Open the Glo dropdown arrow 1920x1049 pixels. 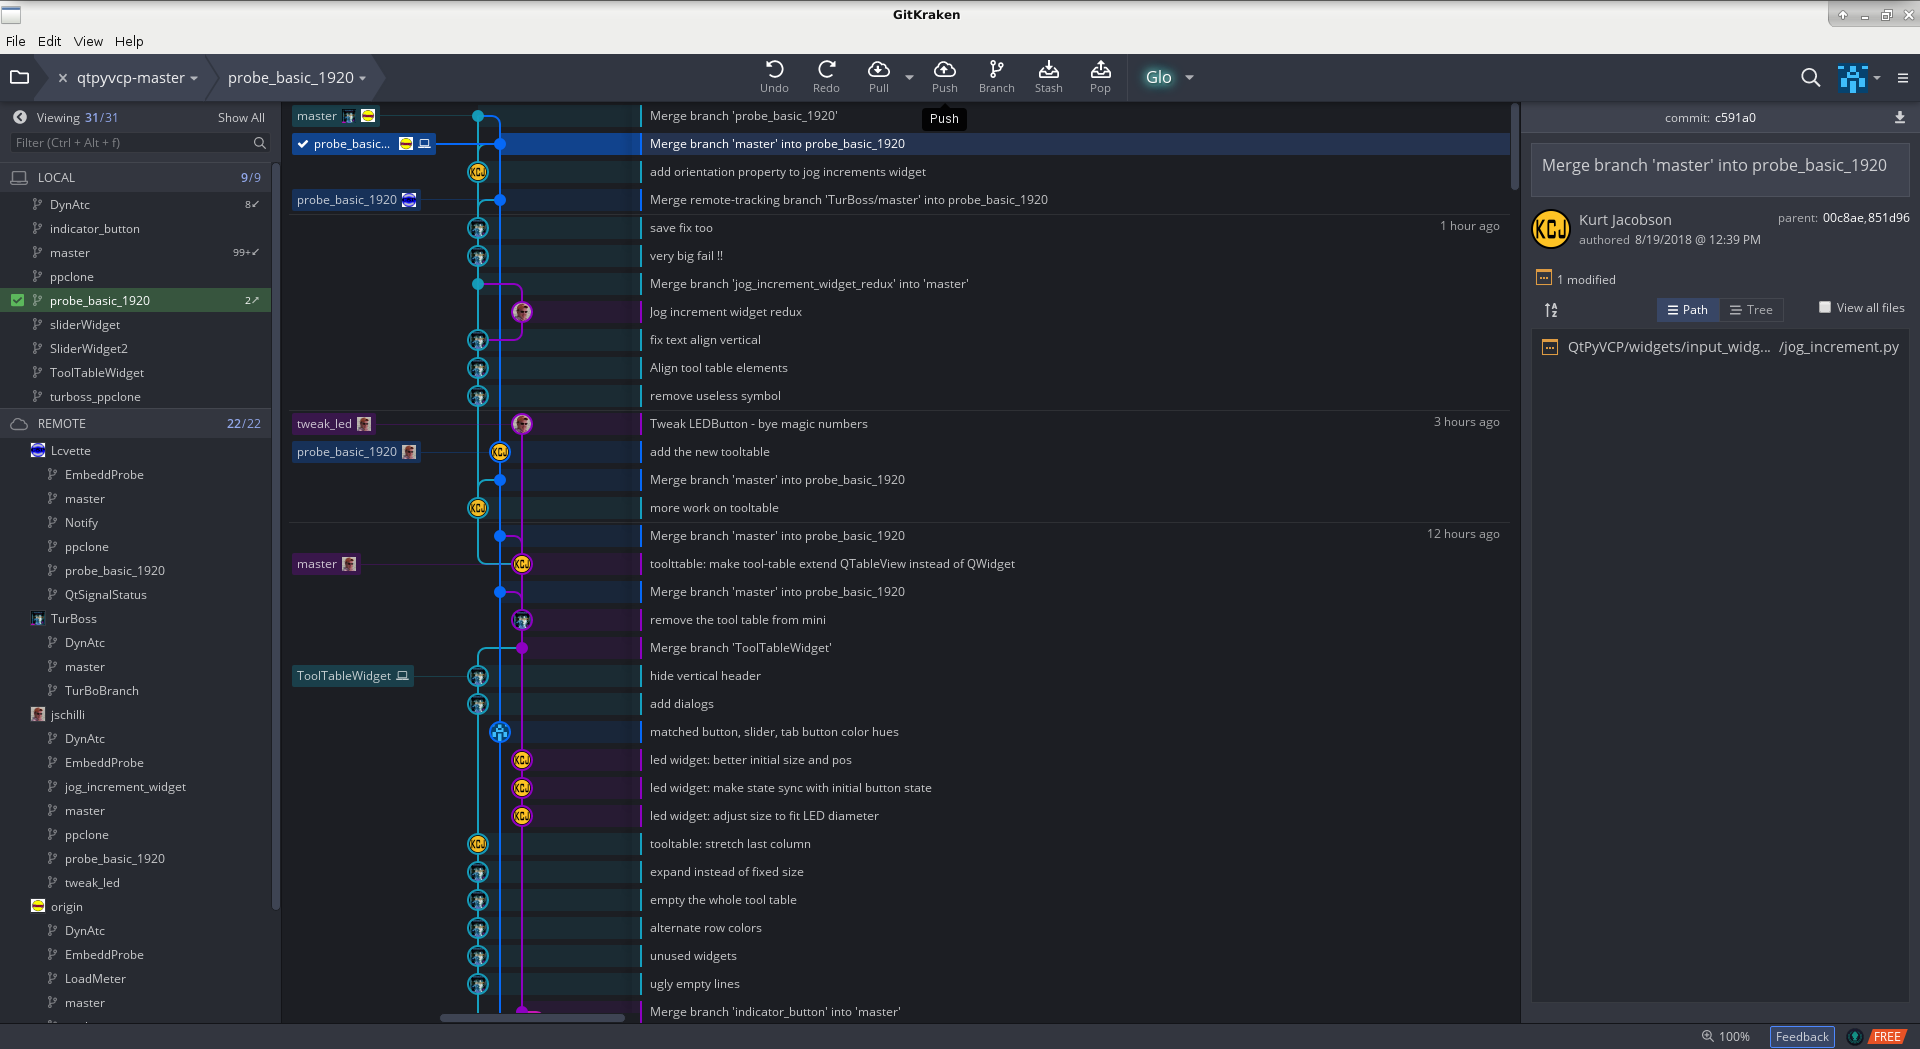point(1189,77)
